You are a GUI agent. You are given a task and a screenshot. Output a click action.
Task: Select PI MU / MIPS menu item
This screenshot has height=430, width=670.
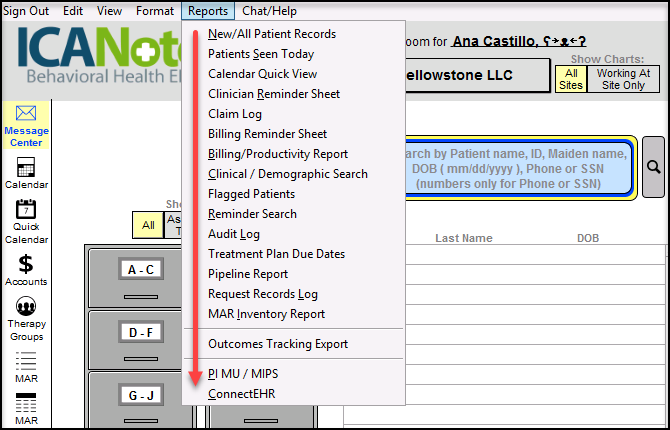pyautogui.click(x=243, y=374)
